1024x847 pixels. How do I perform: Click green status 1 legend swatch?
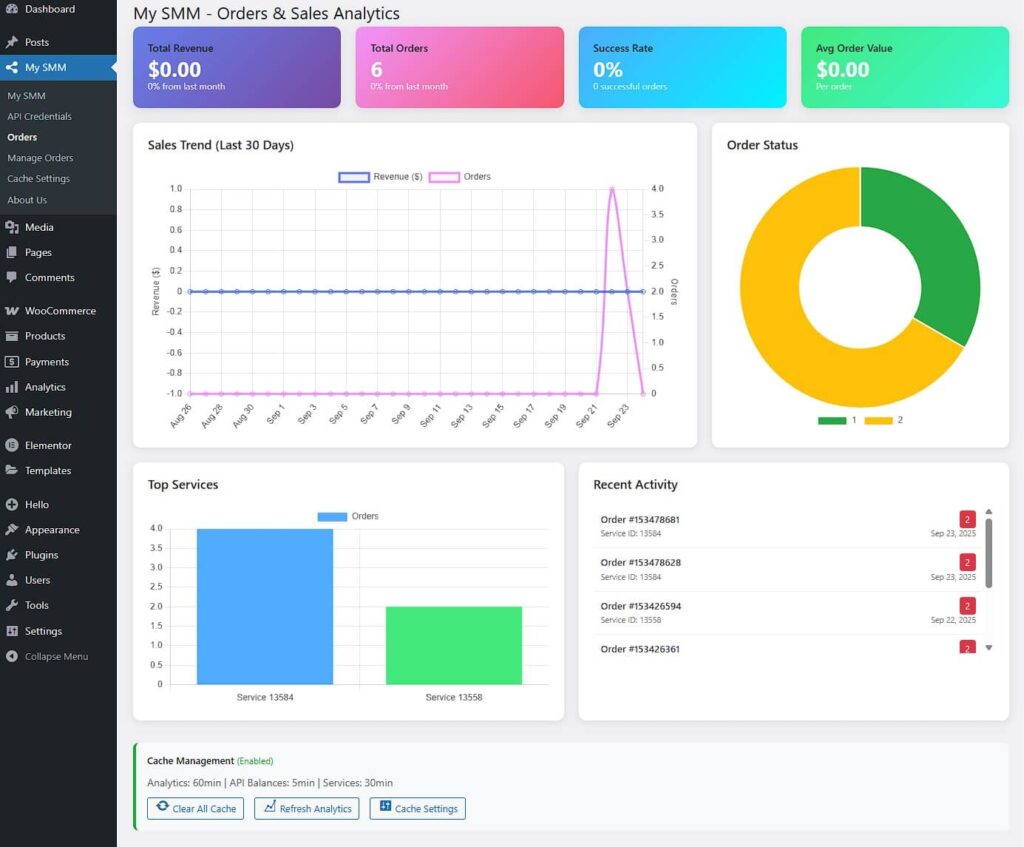(831, 421)
